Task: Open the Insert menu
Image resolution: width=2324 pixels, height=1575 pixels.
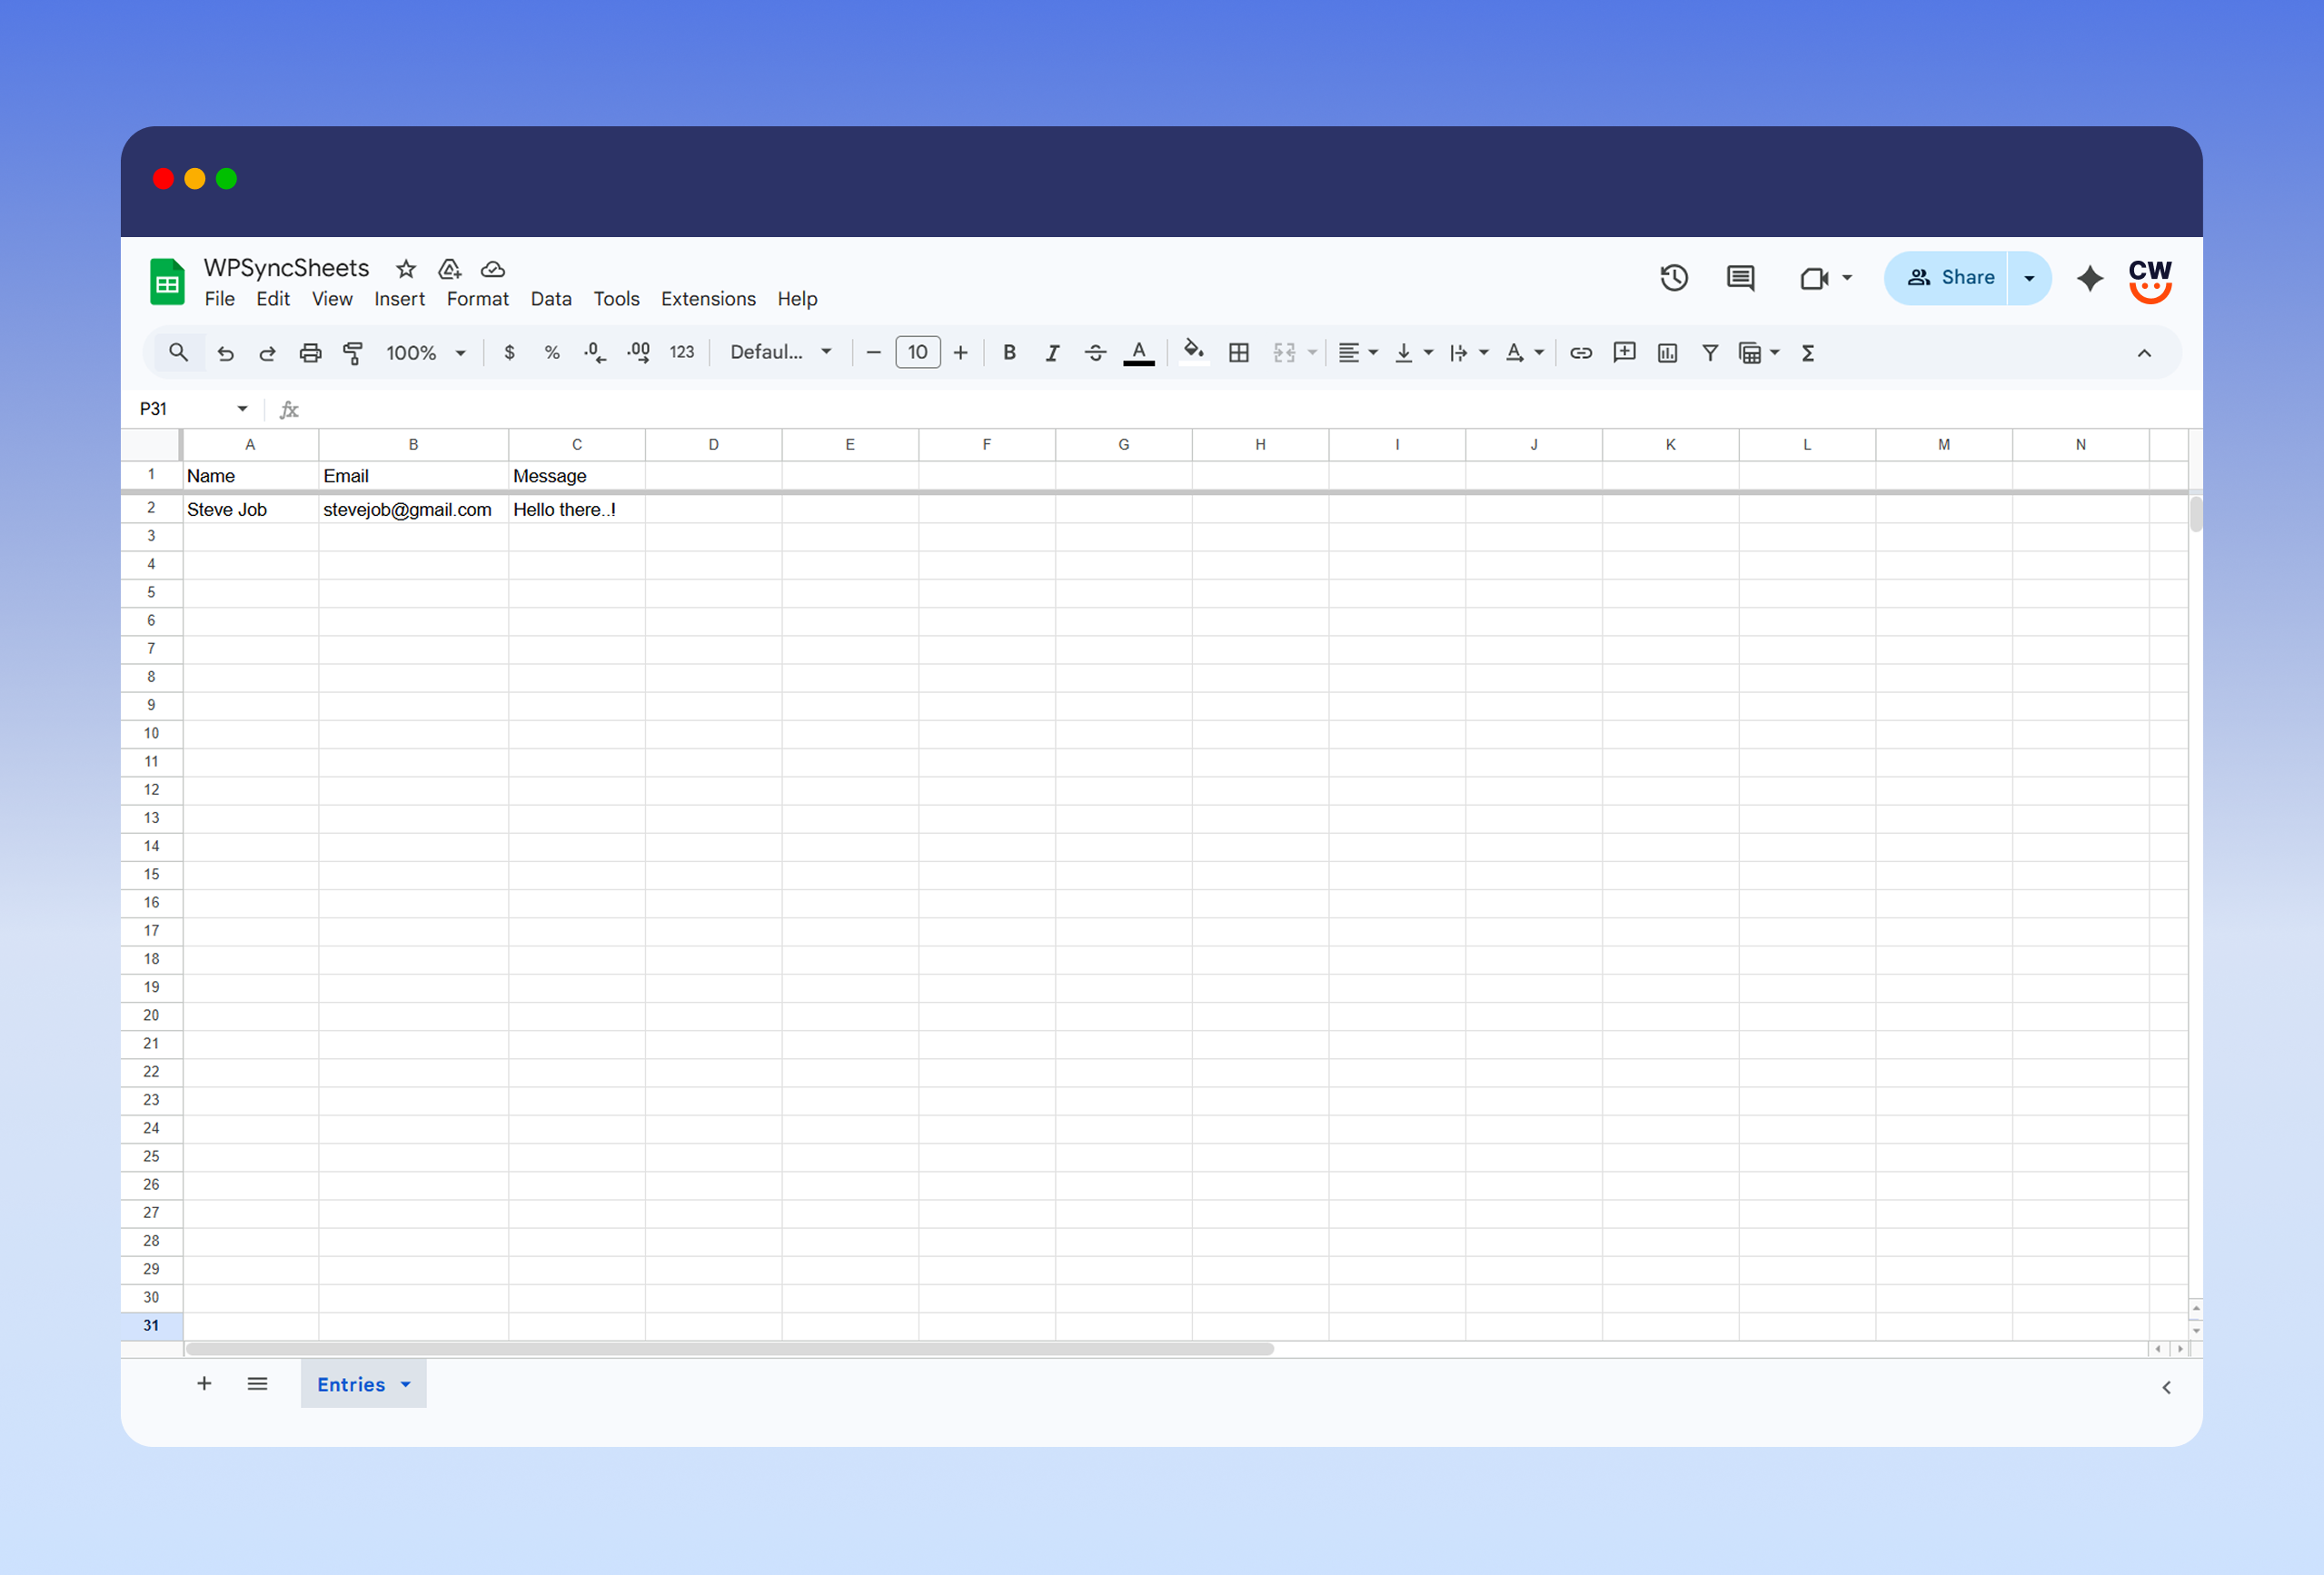Action: (399, 299)
